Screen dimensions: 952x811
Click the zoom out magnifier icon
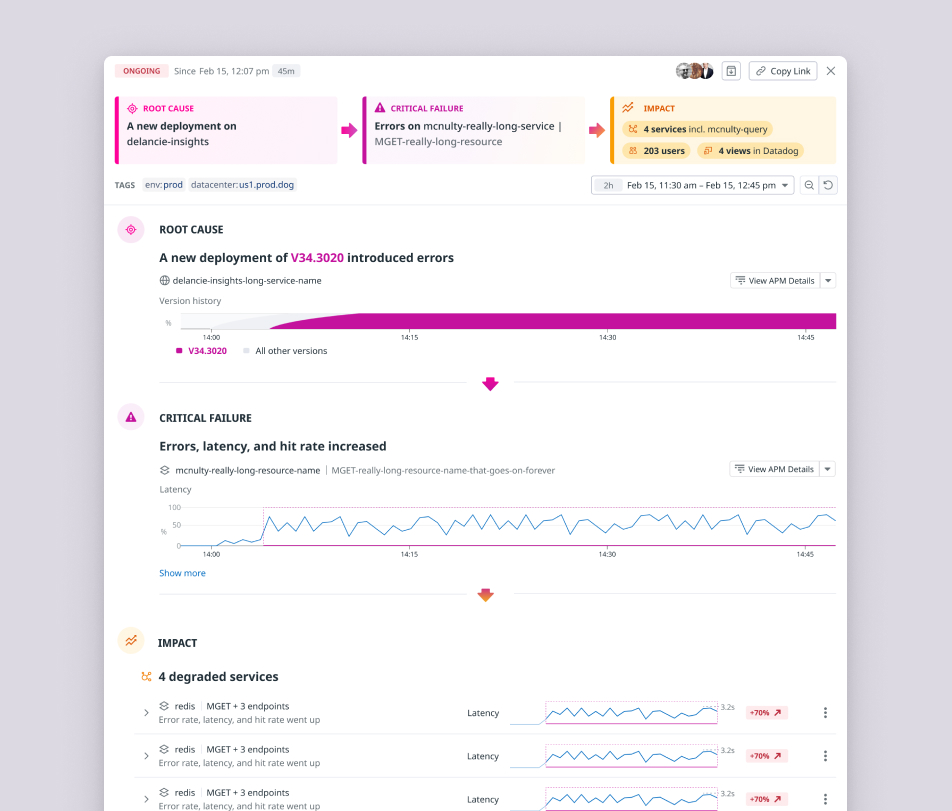click(810, 185)
